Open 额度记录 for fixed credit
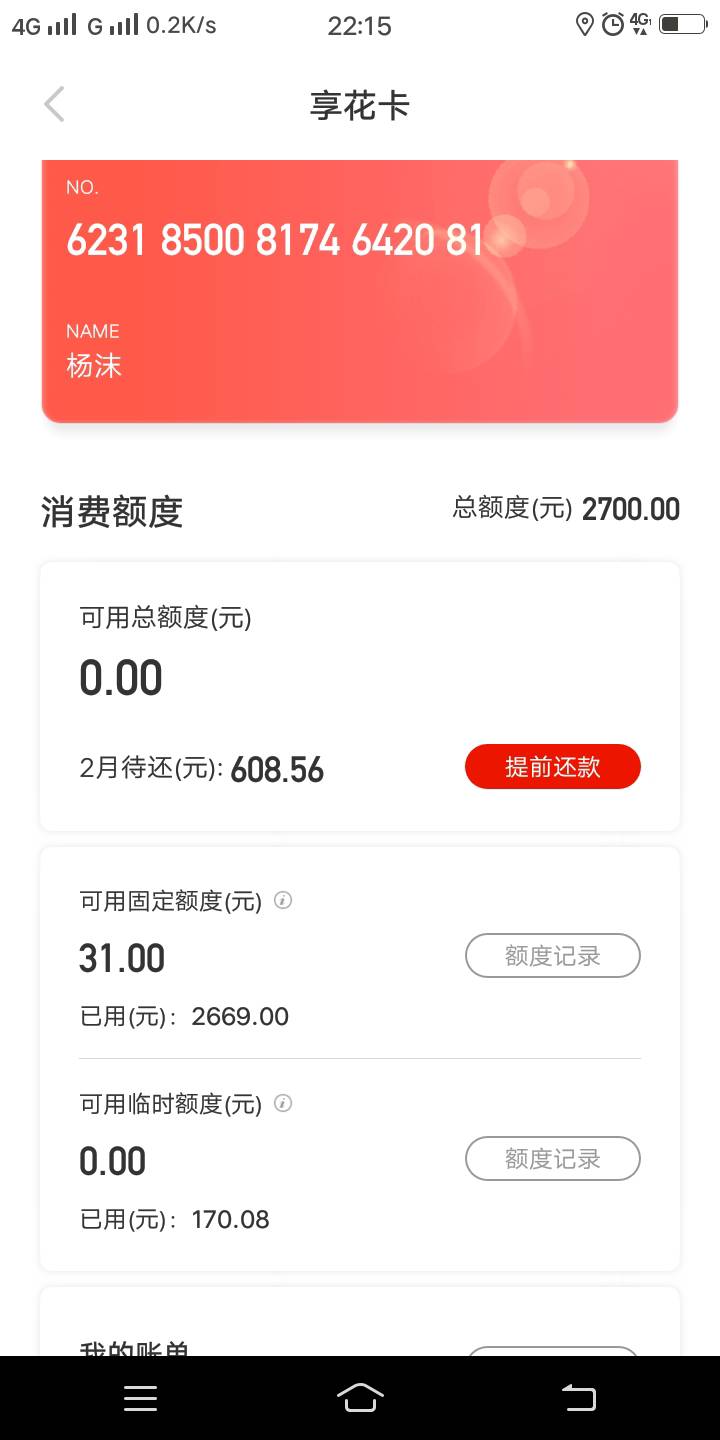720x1440 pixels. [x=552, y=956]
